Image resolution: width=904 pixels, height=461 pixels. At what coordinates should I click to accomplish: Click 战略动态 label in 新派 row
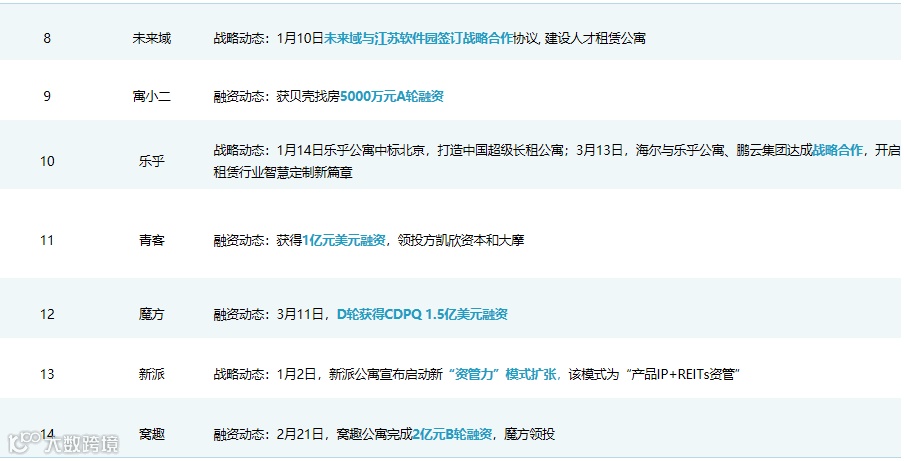click(239, 375)
